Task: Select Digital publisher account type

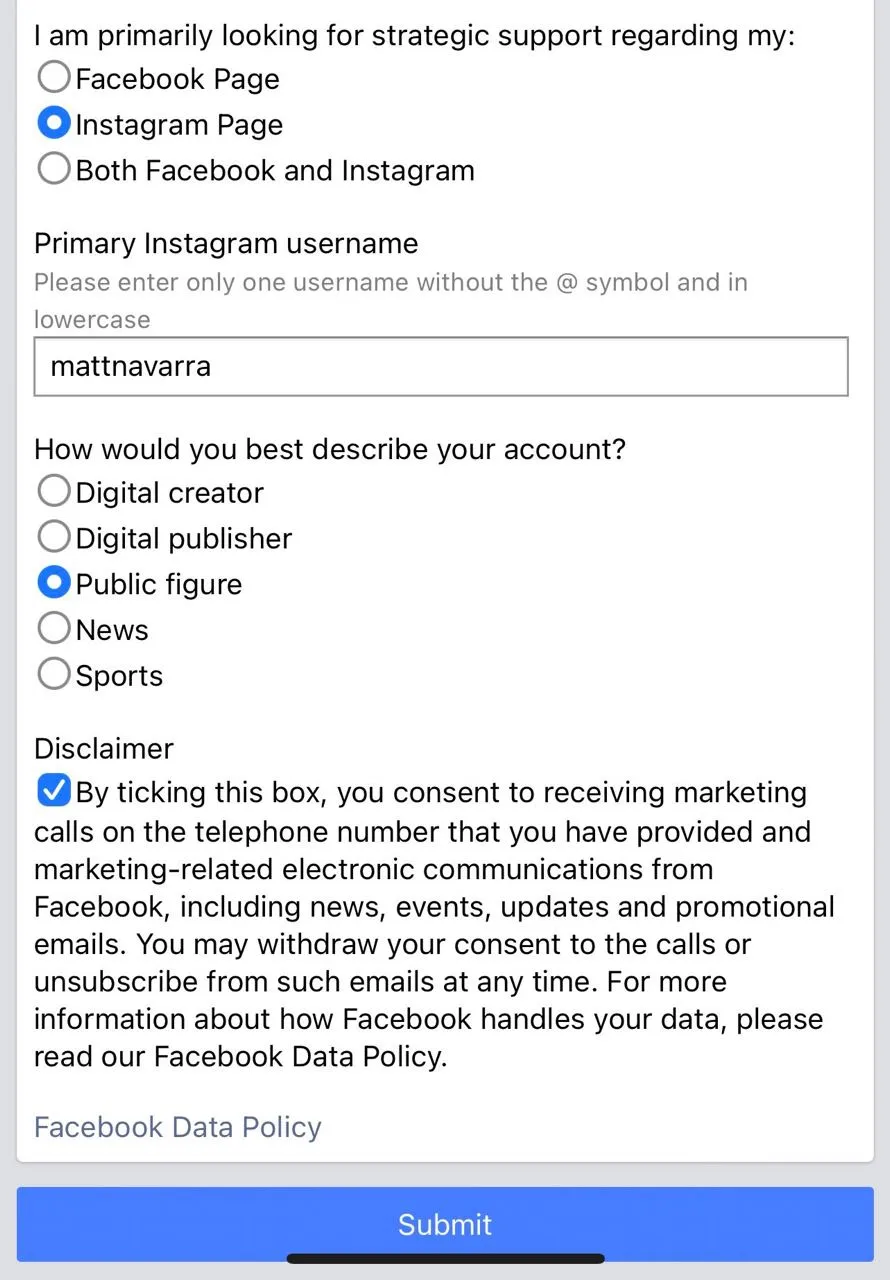Action: coord(54,537)
